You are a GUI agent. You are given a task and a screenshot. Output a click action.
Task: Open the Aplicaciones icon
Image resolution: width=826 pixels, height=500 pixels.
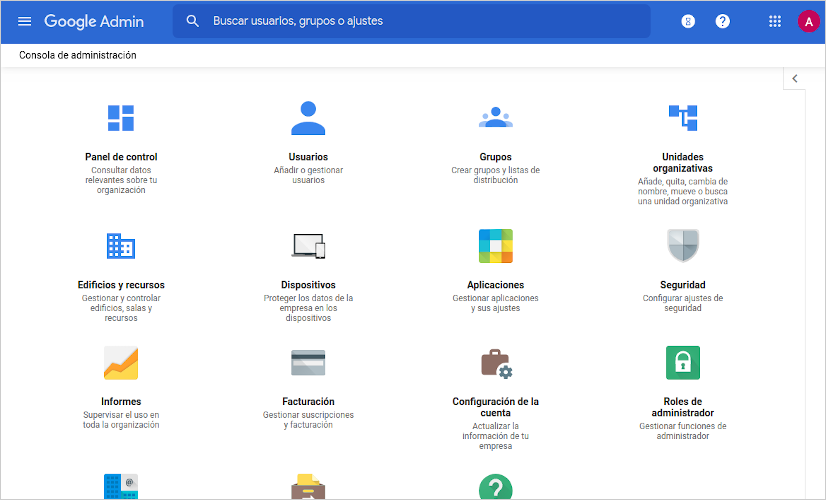(496, 246)
